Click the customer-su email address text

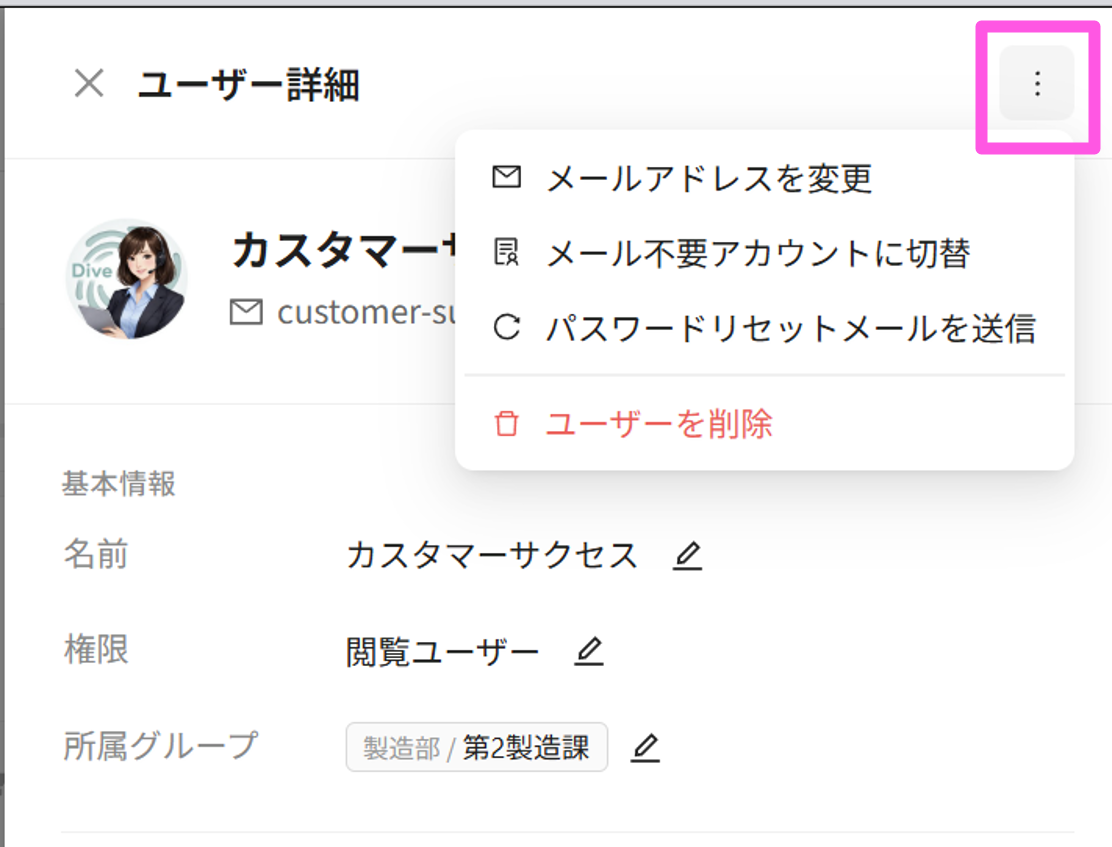(x=366, y=312)
